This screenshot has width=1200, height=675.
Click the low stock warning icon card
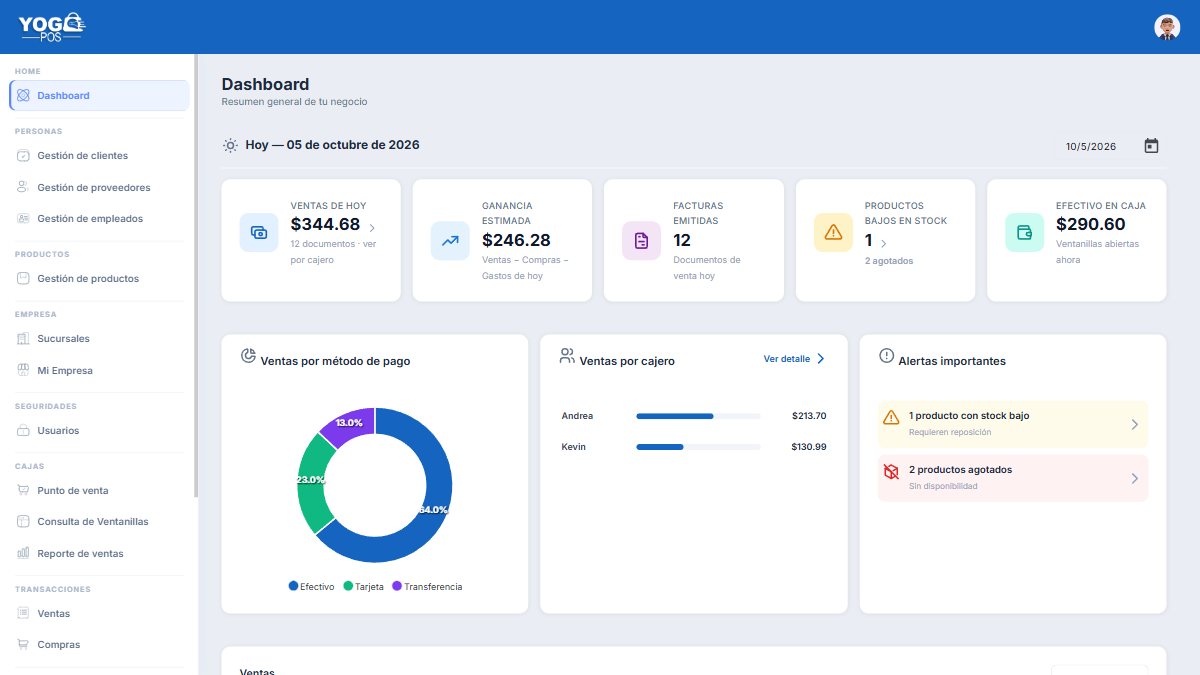833,232
